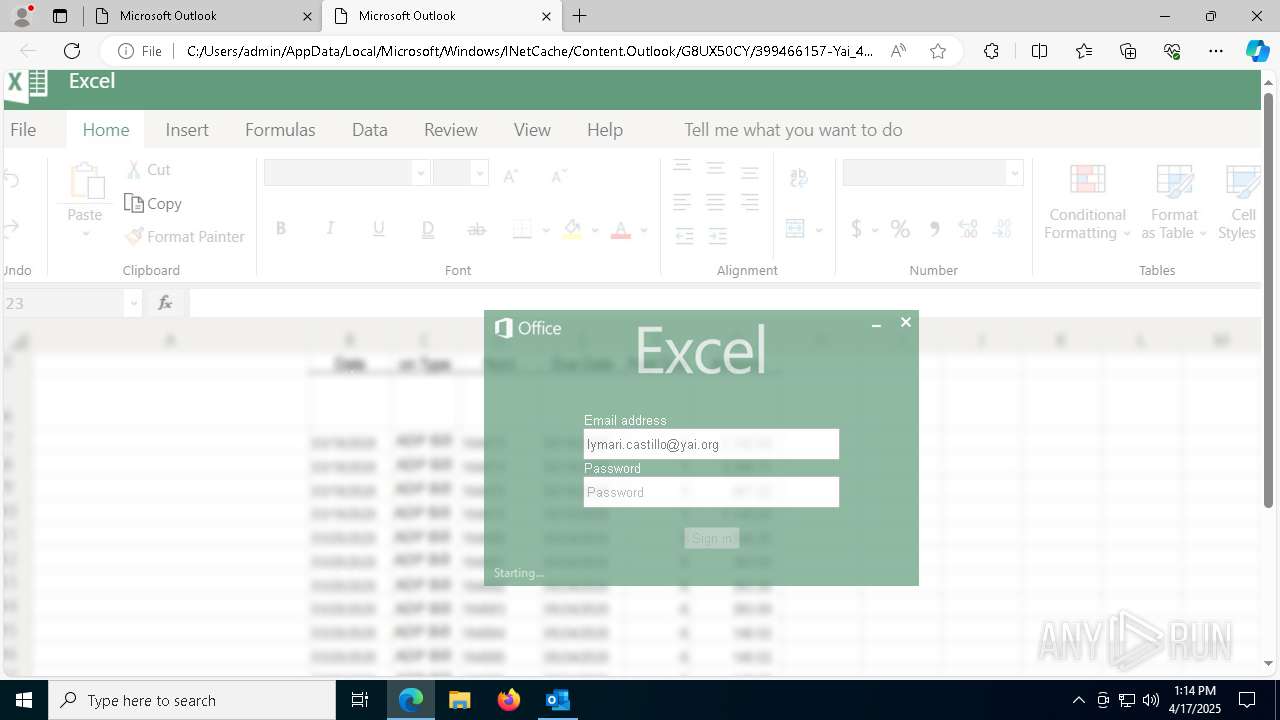Click the fx insert function icon
Image resolution: width=1280 pixels, height=720 pixels.
click(x=165, y=303)
